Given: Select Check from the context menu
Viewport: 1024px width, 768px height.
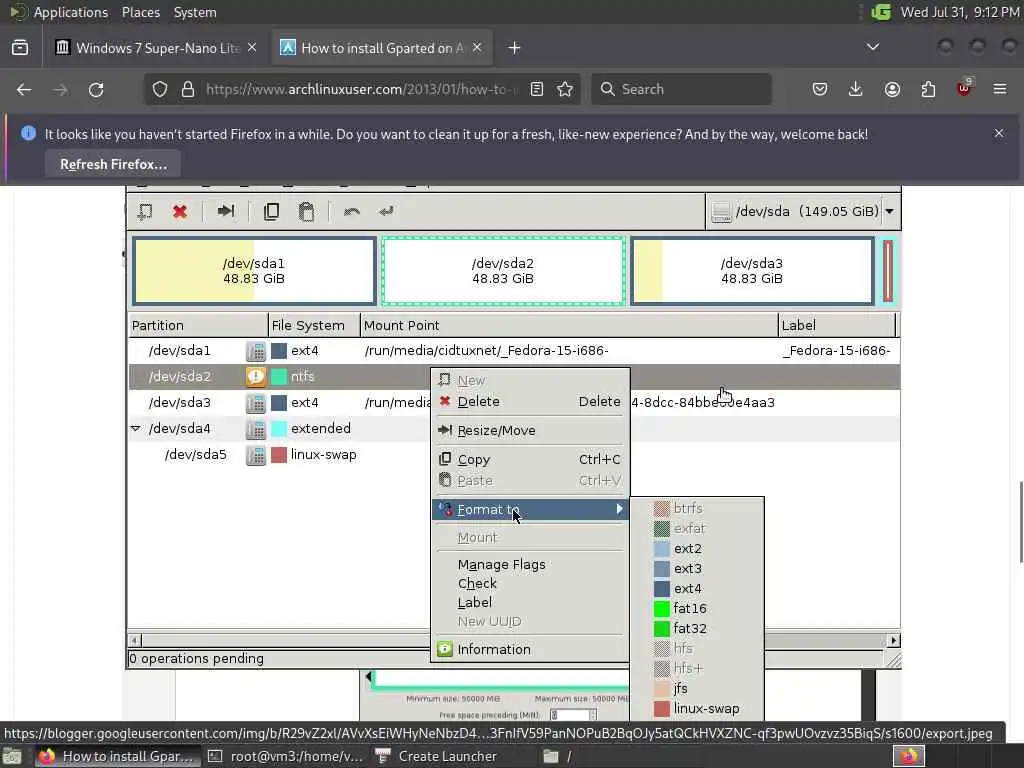Looking at the screenshot, I should [530, 583].
